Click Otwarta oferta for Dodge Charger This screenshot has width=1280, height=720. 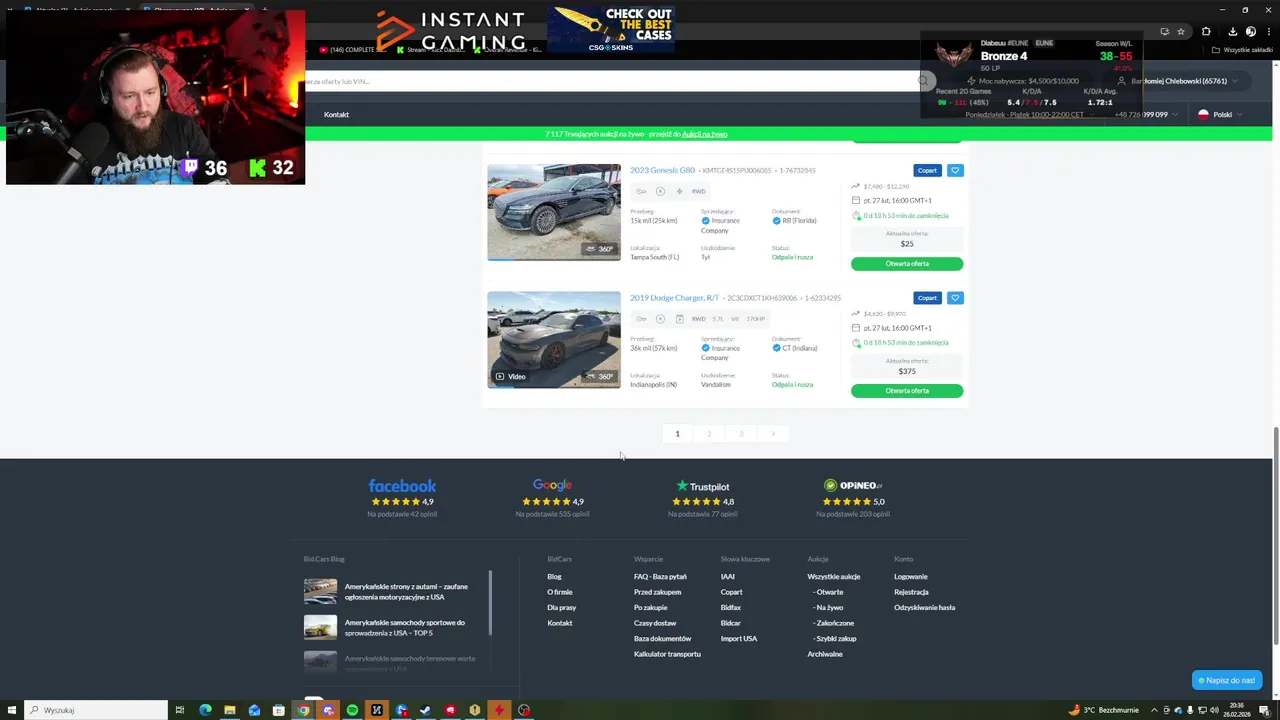click(x=907, y=391)
